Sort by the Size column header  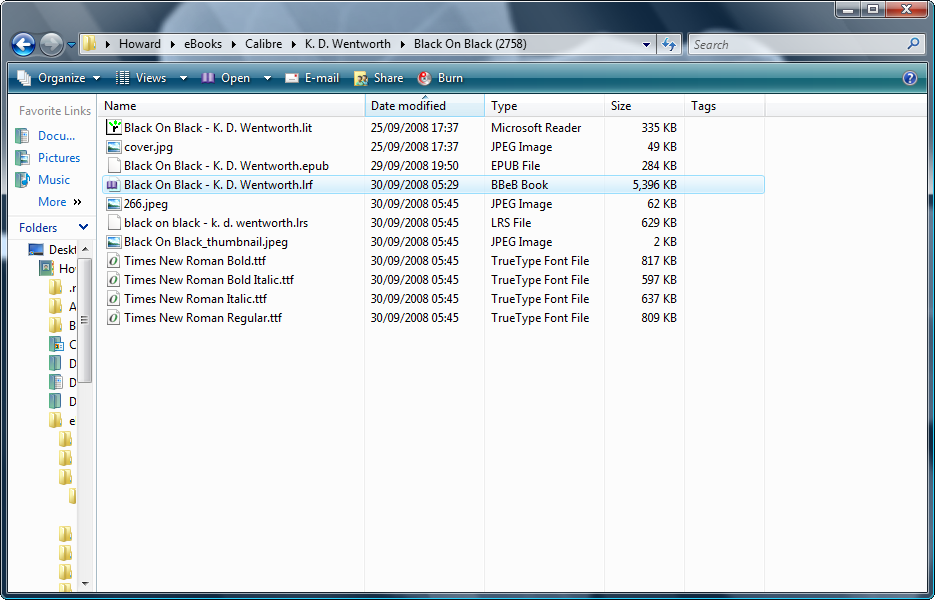click(644, 106)
